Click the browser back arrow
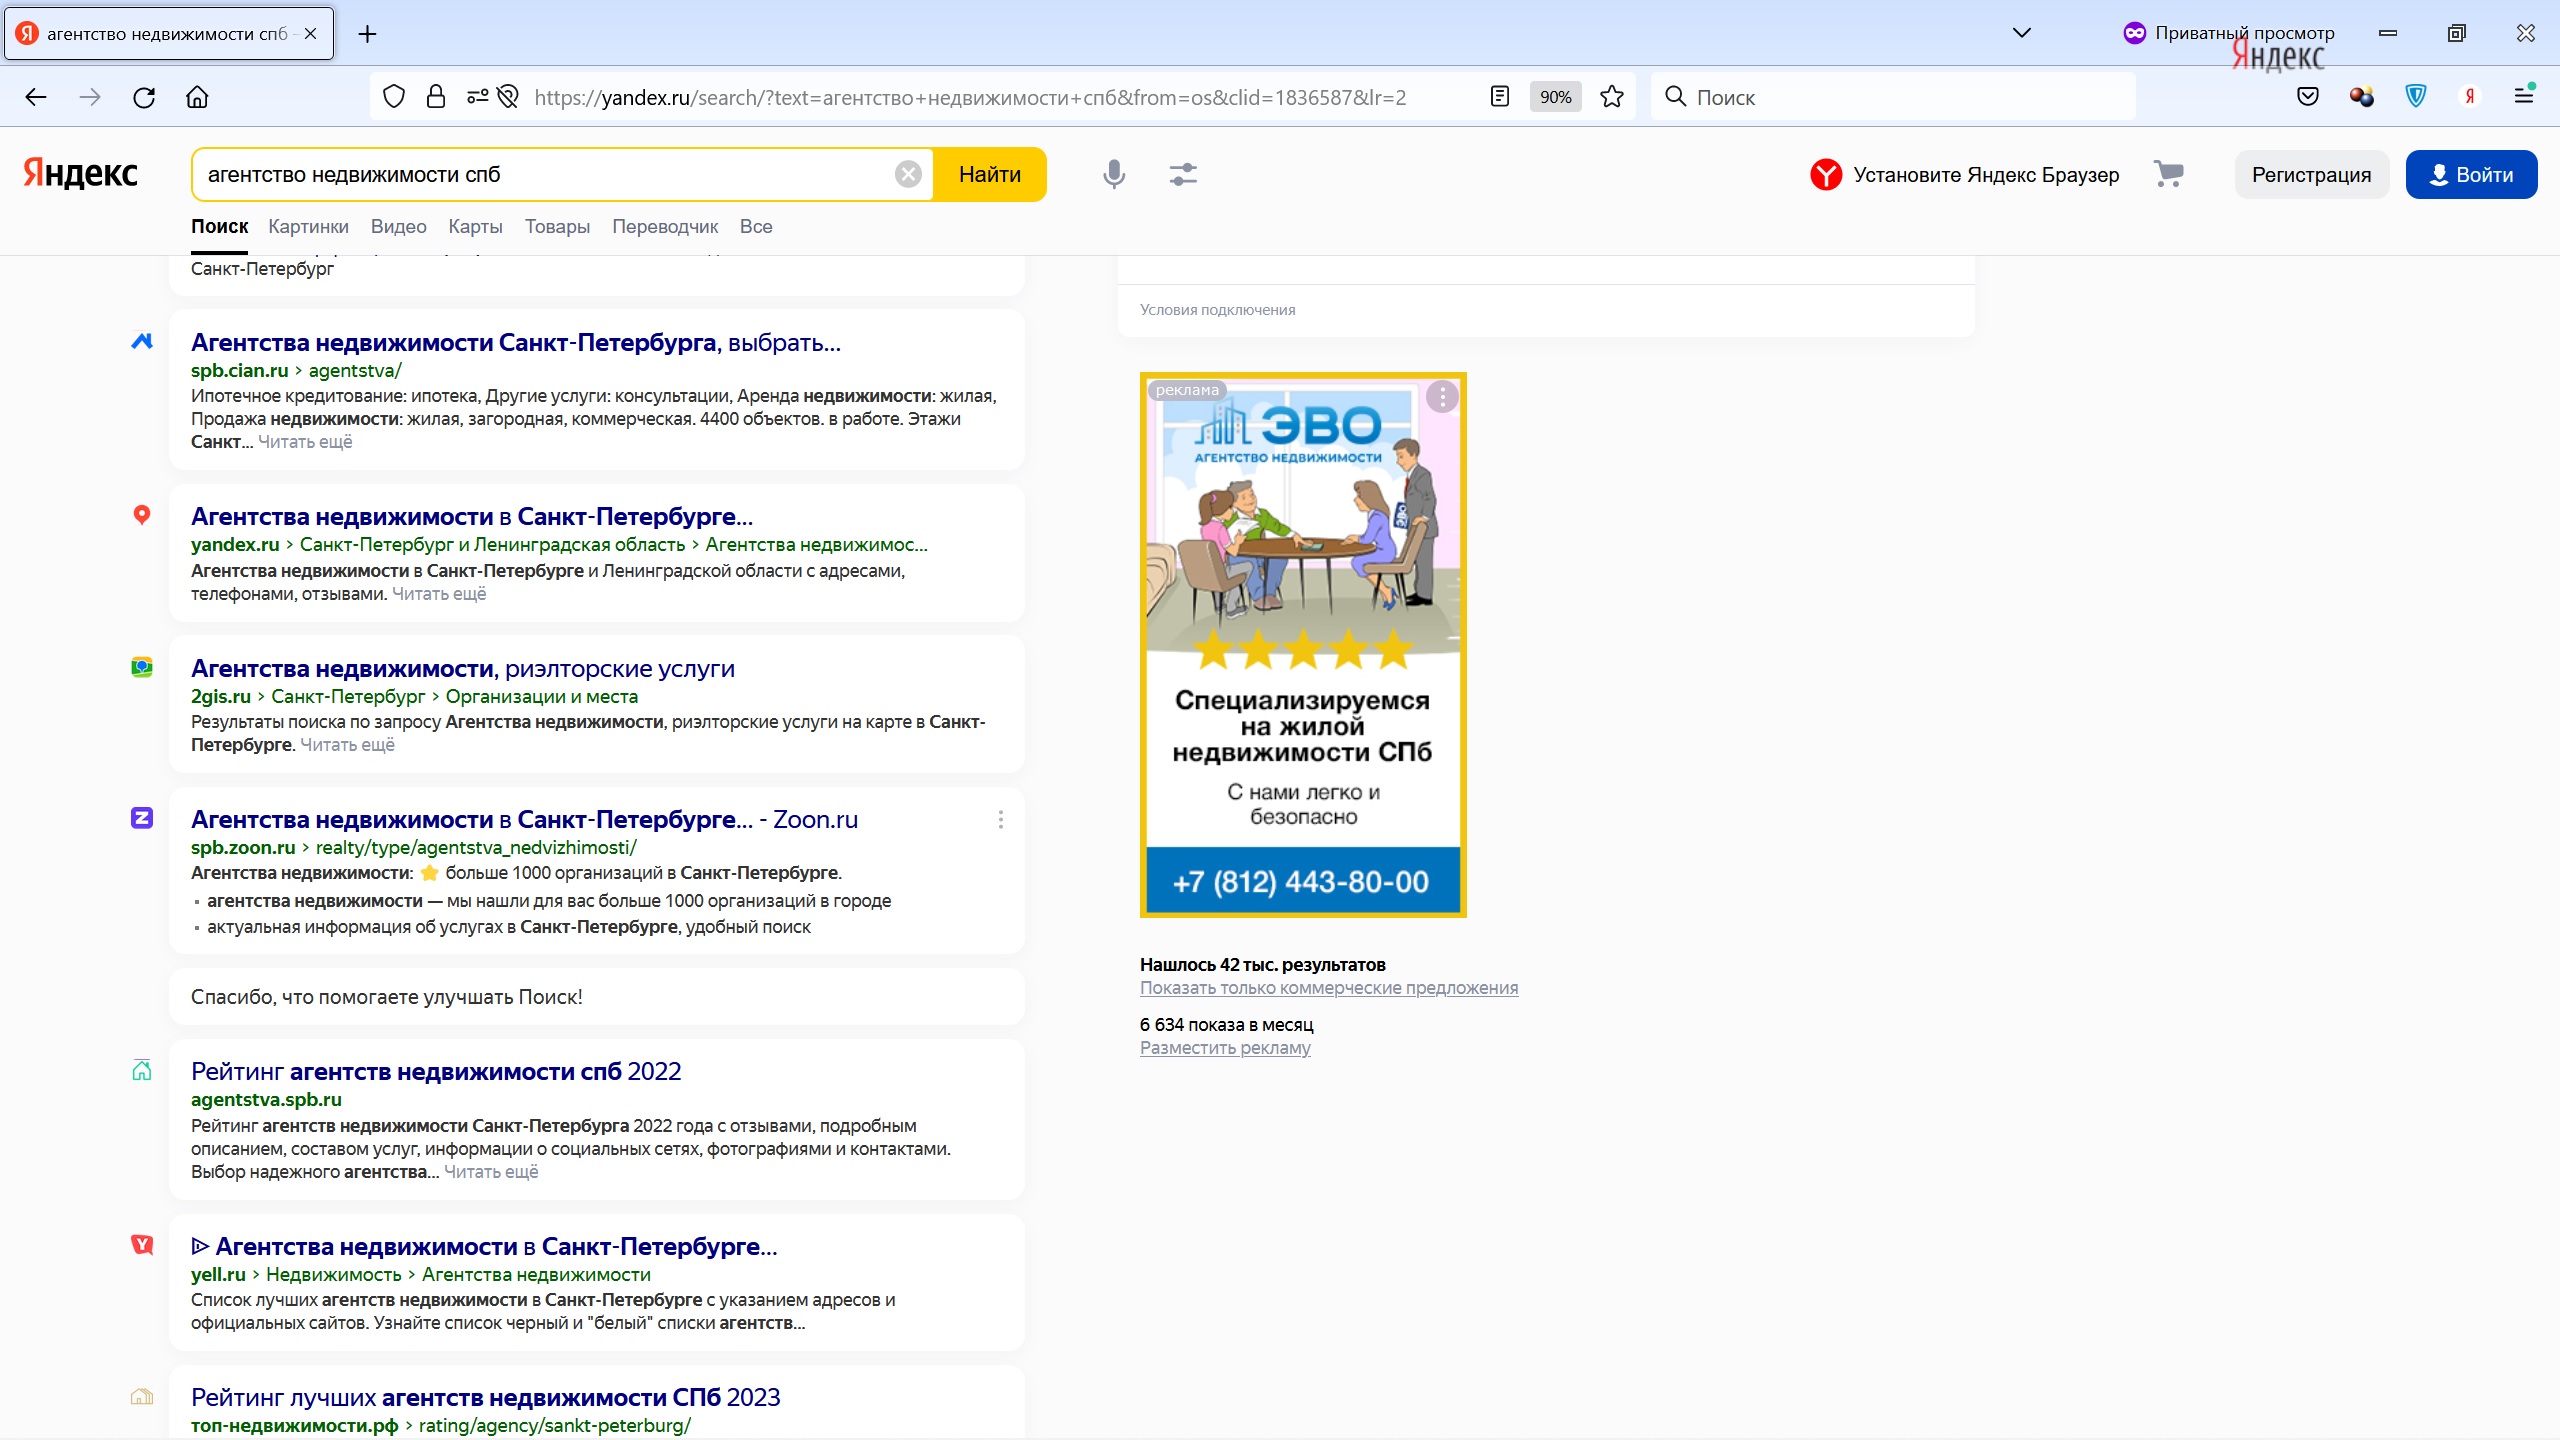This screenshot has width=2560, height=1440. pos(36,97)
